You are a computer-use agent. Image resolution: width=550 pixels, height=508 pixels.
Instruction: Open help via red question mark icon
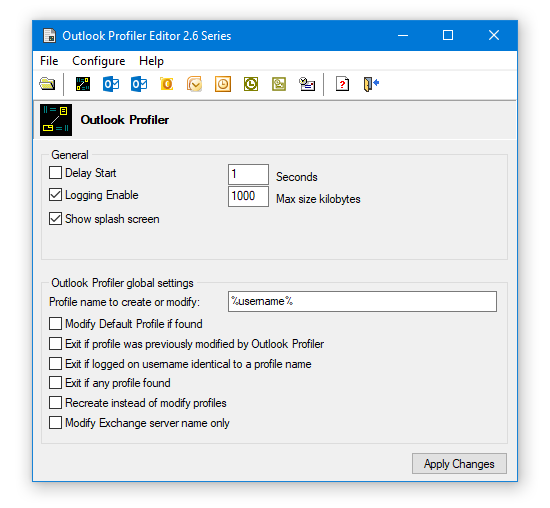click(x=342, y=84)
